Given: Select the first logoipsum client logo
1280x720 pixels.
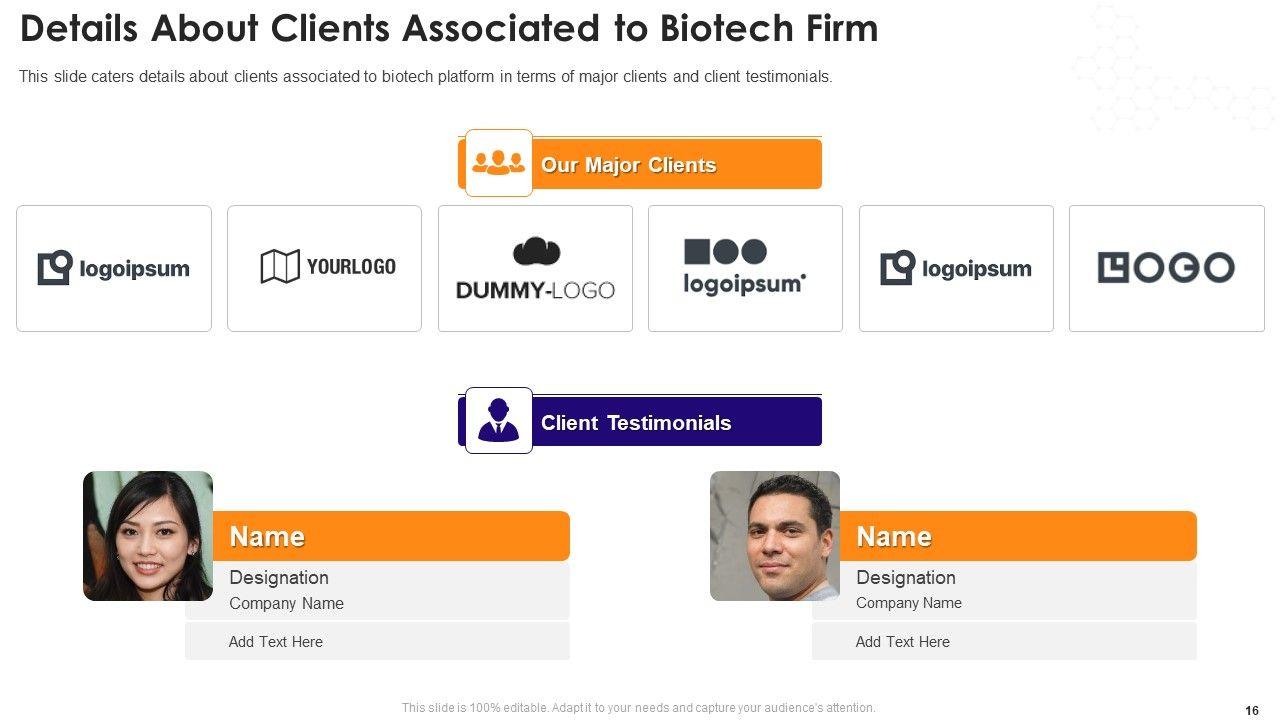Looking at the screenshot, I should point(114,268).
